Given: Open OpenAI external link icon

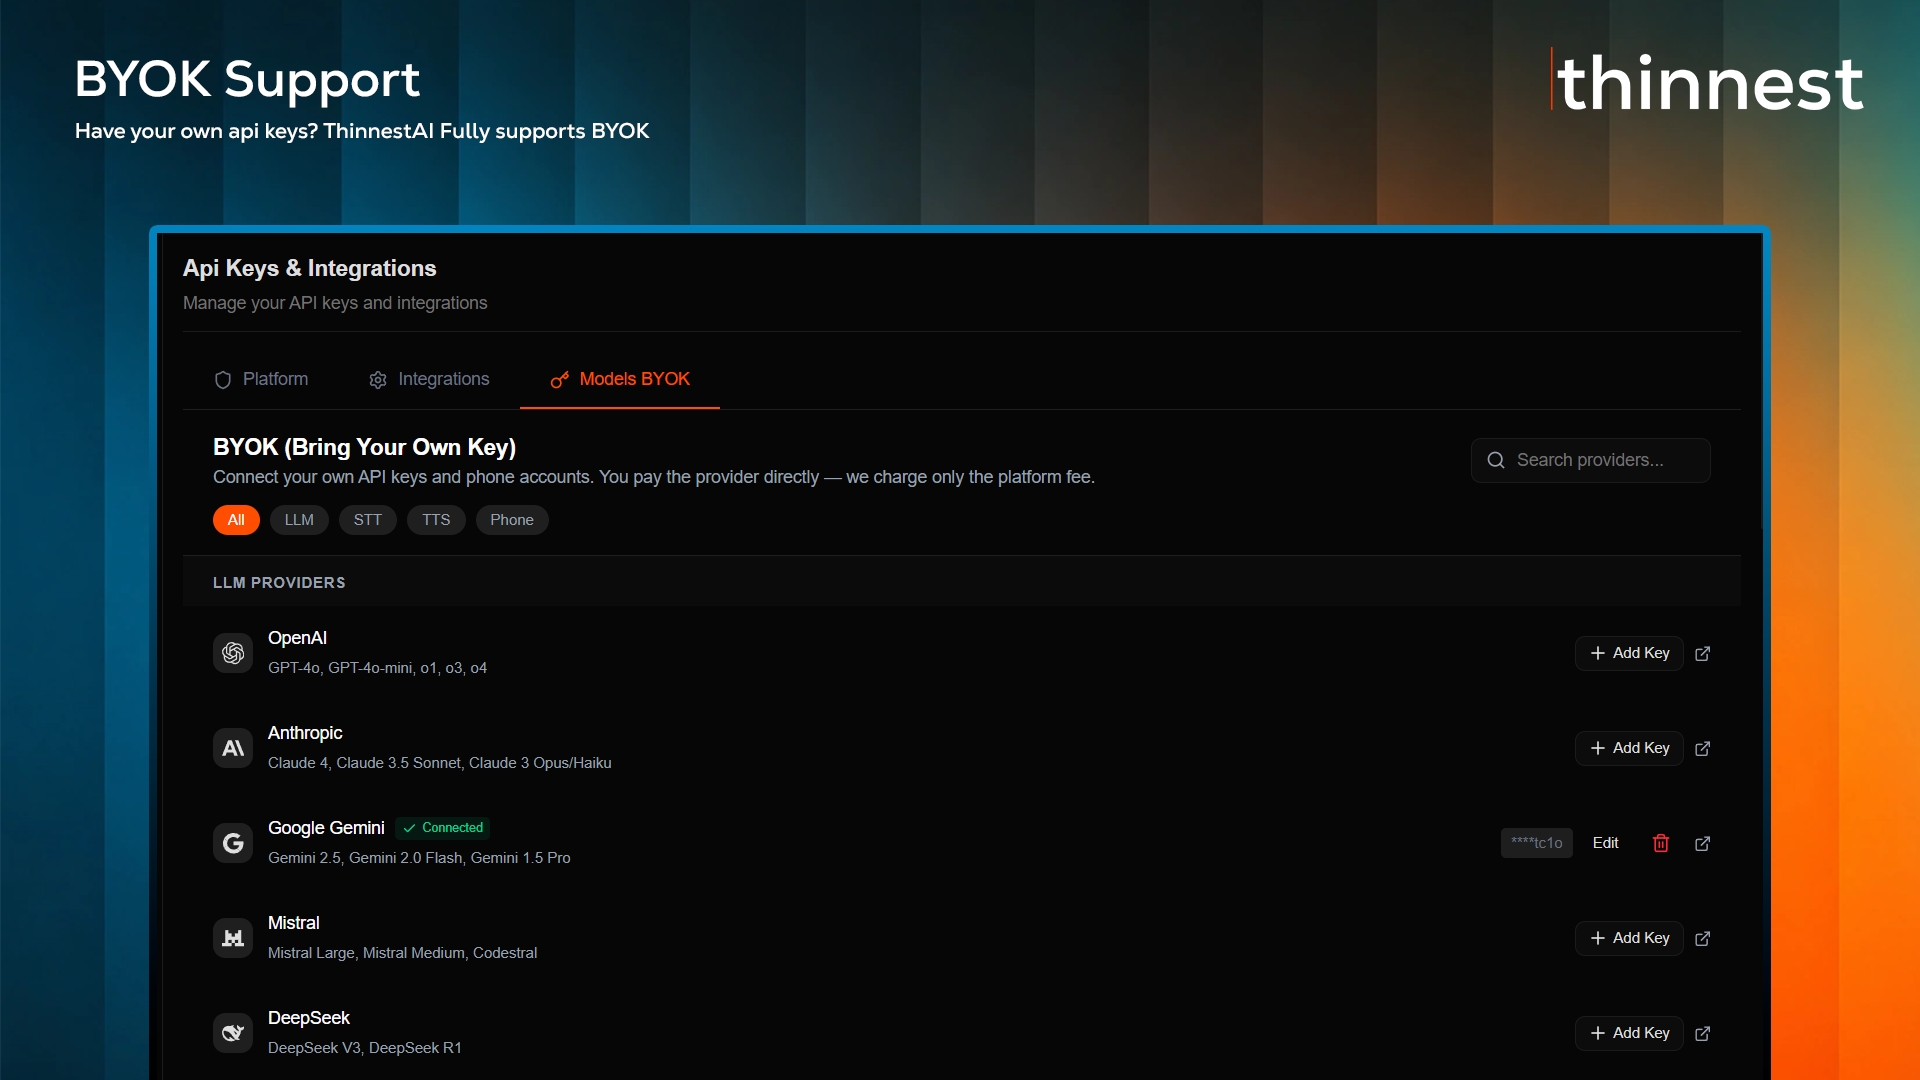Looking at the screenshot, I should click(x=1703, y=653).
